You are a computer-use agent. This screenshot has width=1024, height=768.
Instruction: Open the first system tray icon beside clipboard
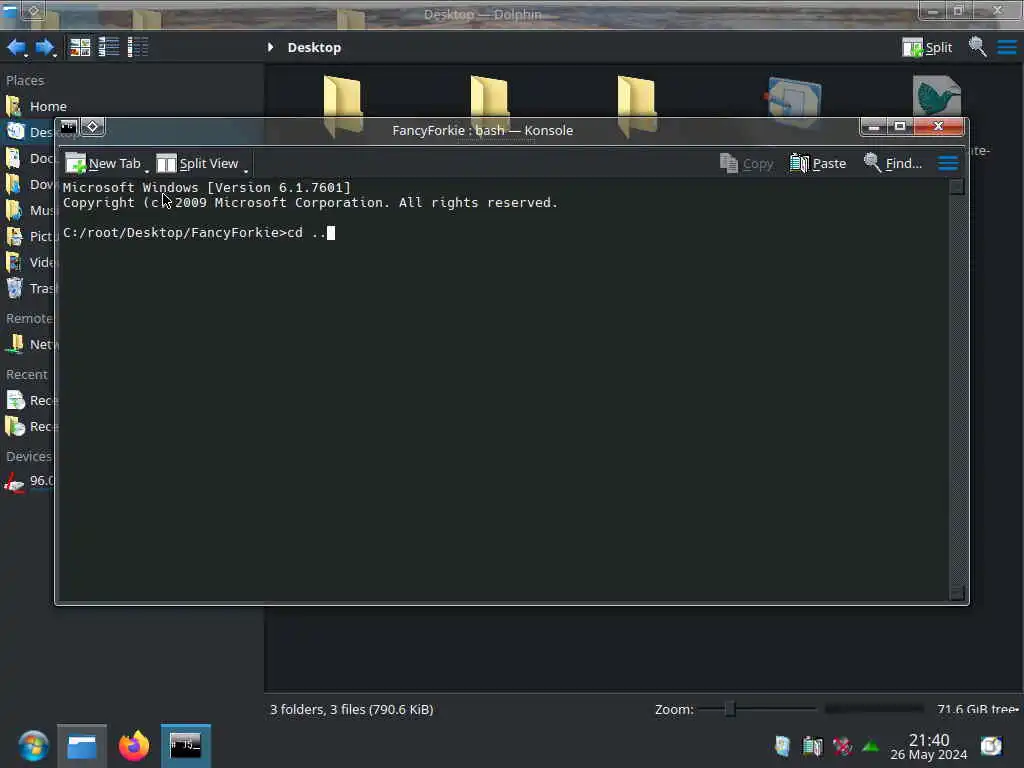782,746
